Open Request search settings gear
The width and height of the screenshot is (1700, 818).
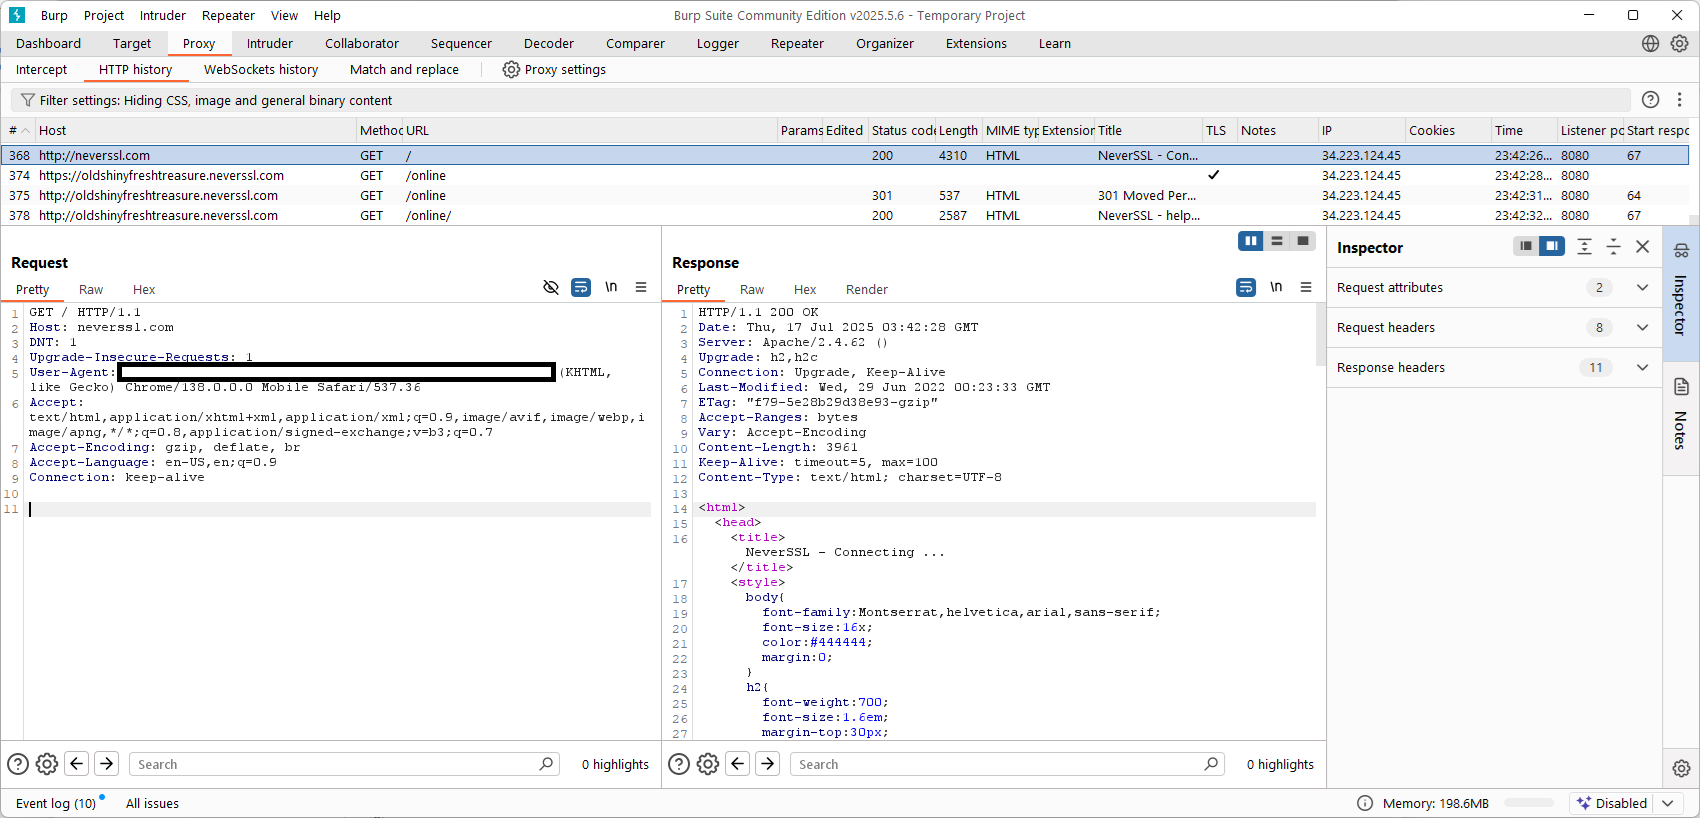[x=47, y=764]
